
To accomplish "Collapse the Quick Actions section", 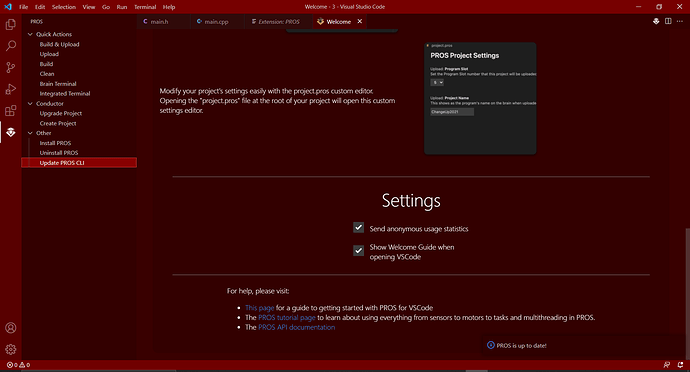I will coord(30,34).
